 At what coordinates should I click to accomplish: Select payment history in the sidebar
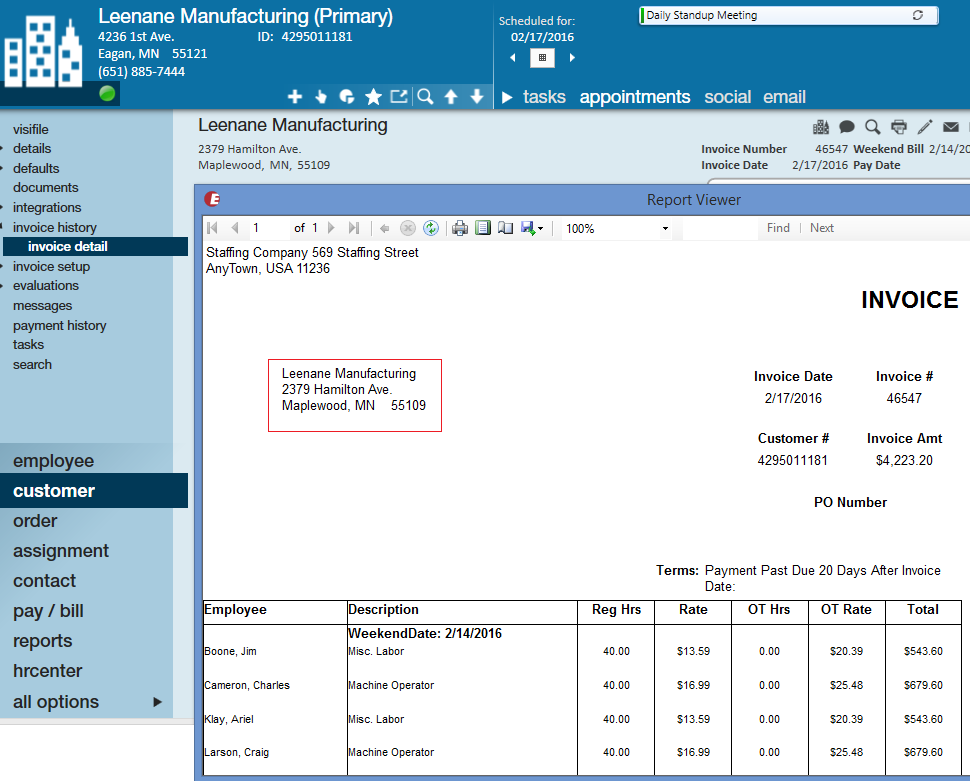tap(59, 325)
